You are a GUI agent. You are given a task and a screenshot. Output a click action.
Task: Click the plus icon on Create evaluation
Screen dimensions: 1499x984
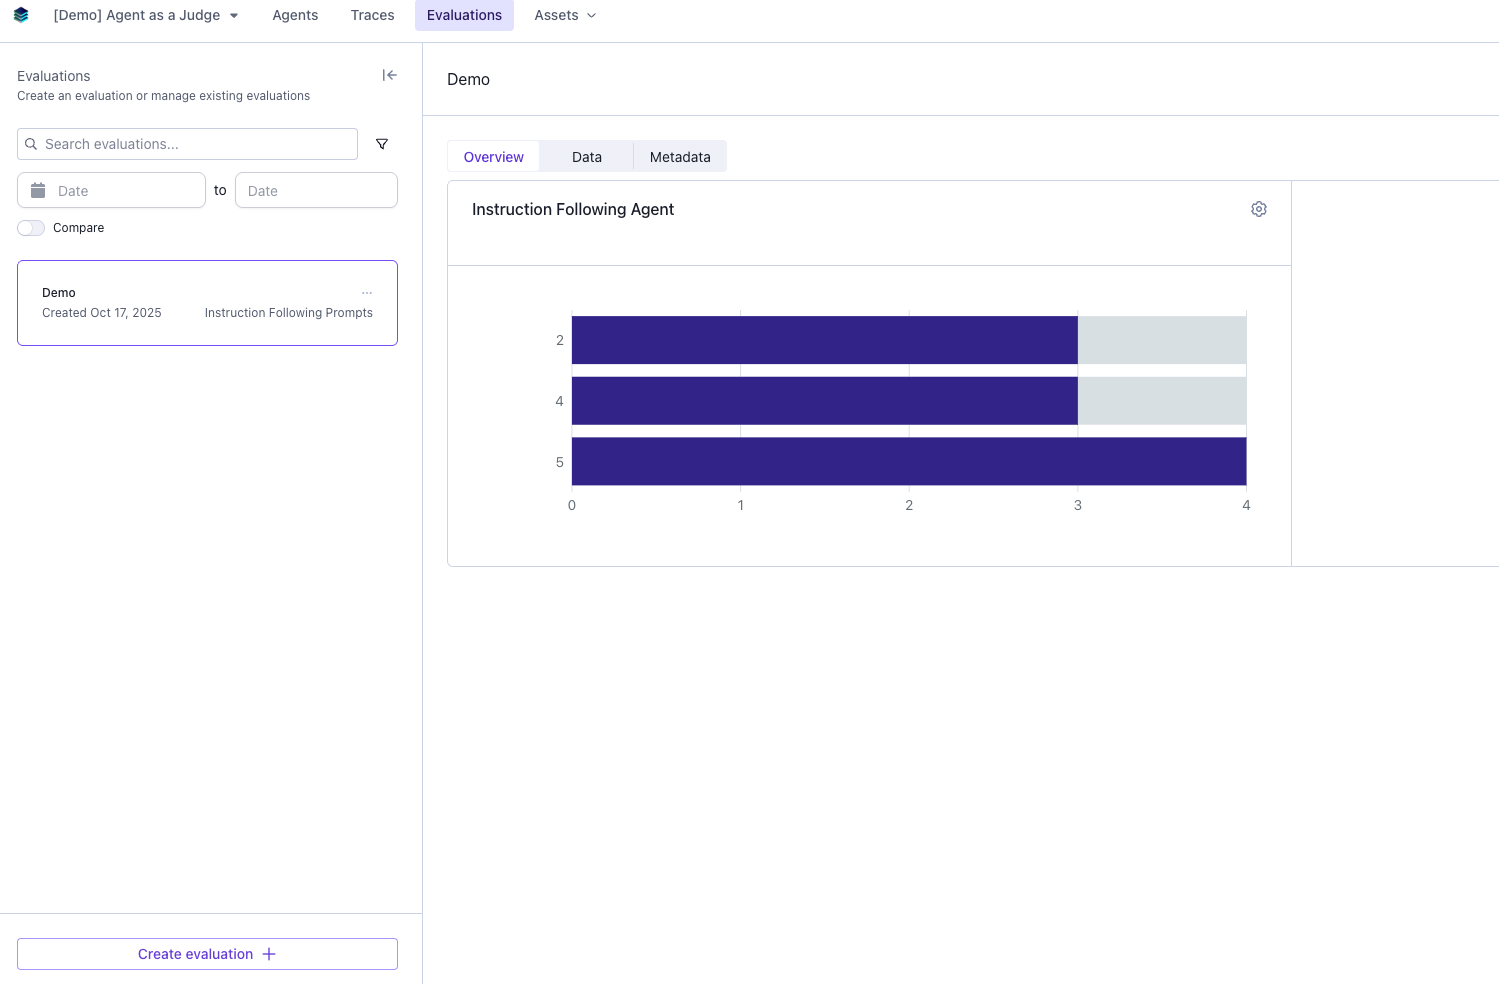(268, 954)
